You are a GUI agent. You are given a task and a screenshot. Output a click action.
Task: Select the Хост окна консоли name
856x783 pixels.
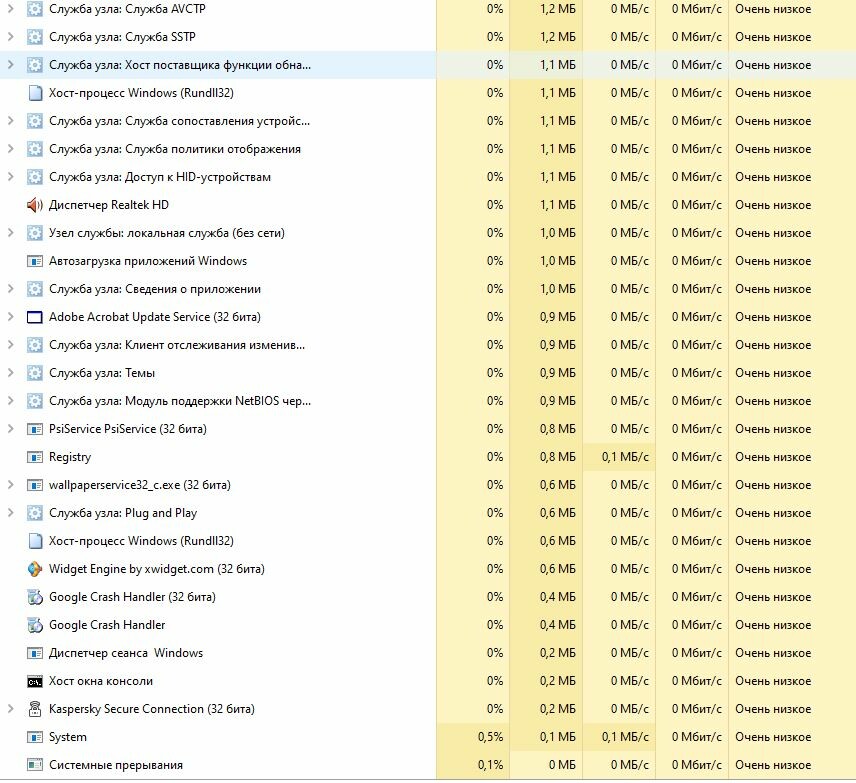click(x=101, y=681)
